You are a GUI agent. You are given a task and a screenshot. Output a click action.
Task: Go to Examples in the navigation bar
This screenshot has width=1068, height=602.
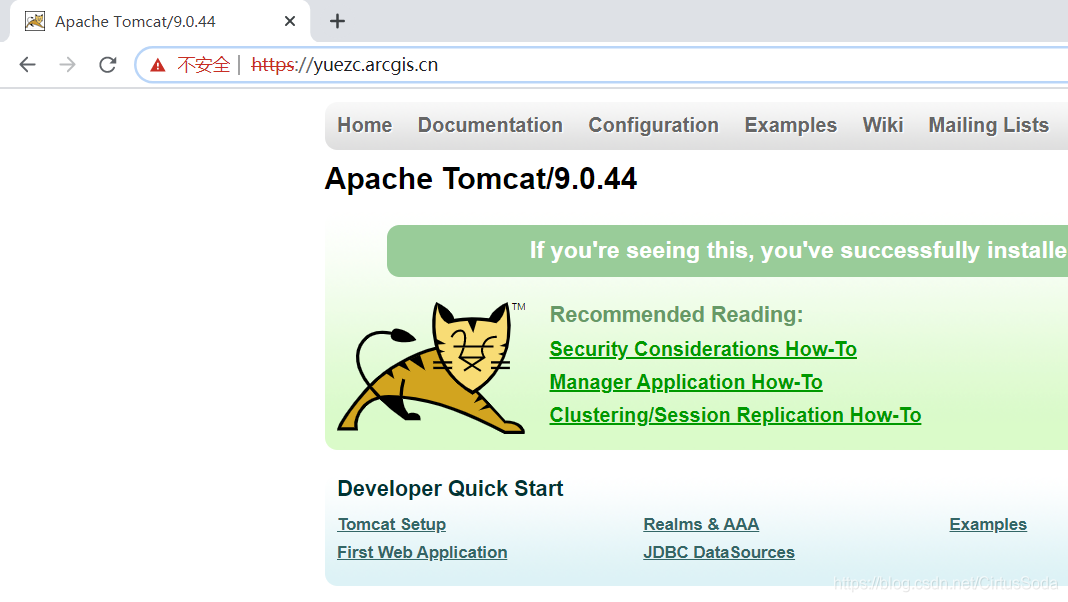[x=791, y=125]
